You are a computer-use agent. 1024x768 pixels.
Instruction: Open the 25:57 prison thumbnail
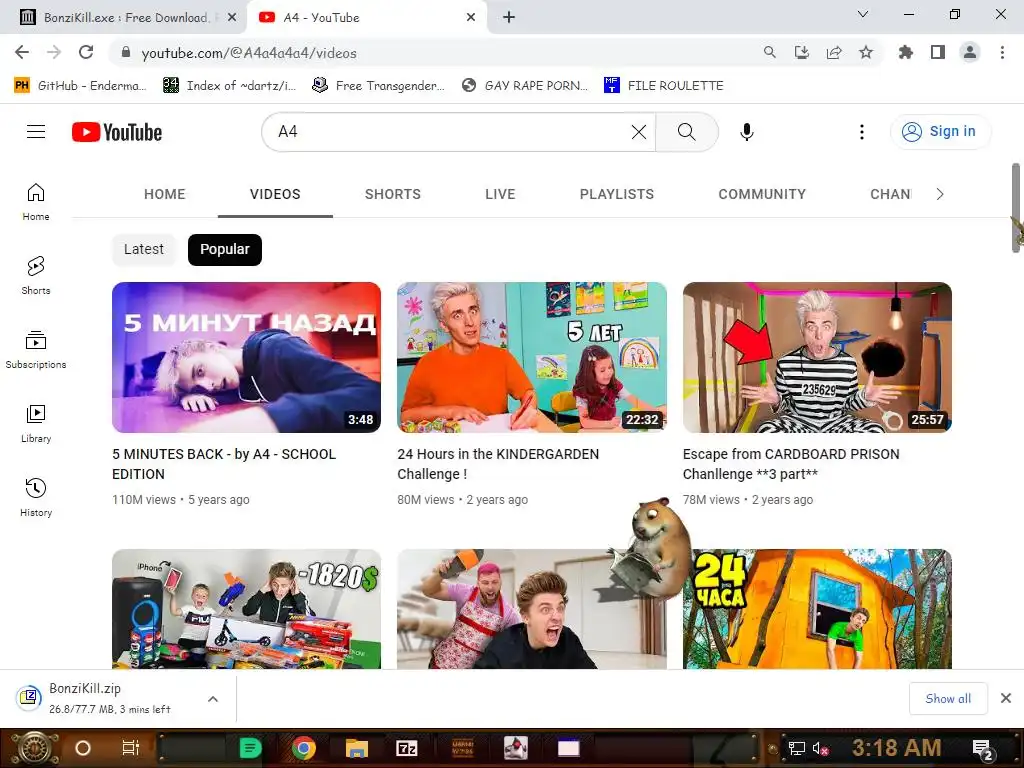pos(817,357)
